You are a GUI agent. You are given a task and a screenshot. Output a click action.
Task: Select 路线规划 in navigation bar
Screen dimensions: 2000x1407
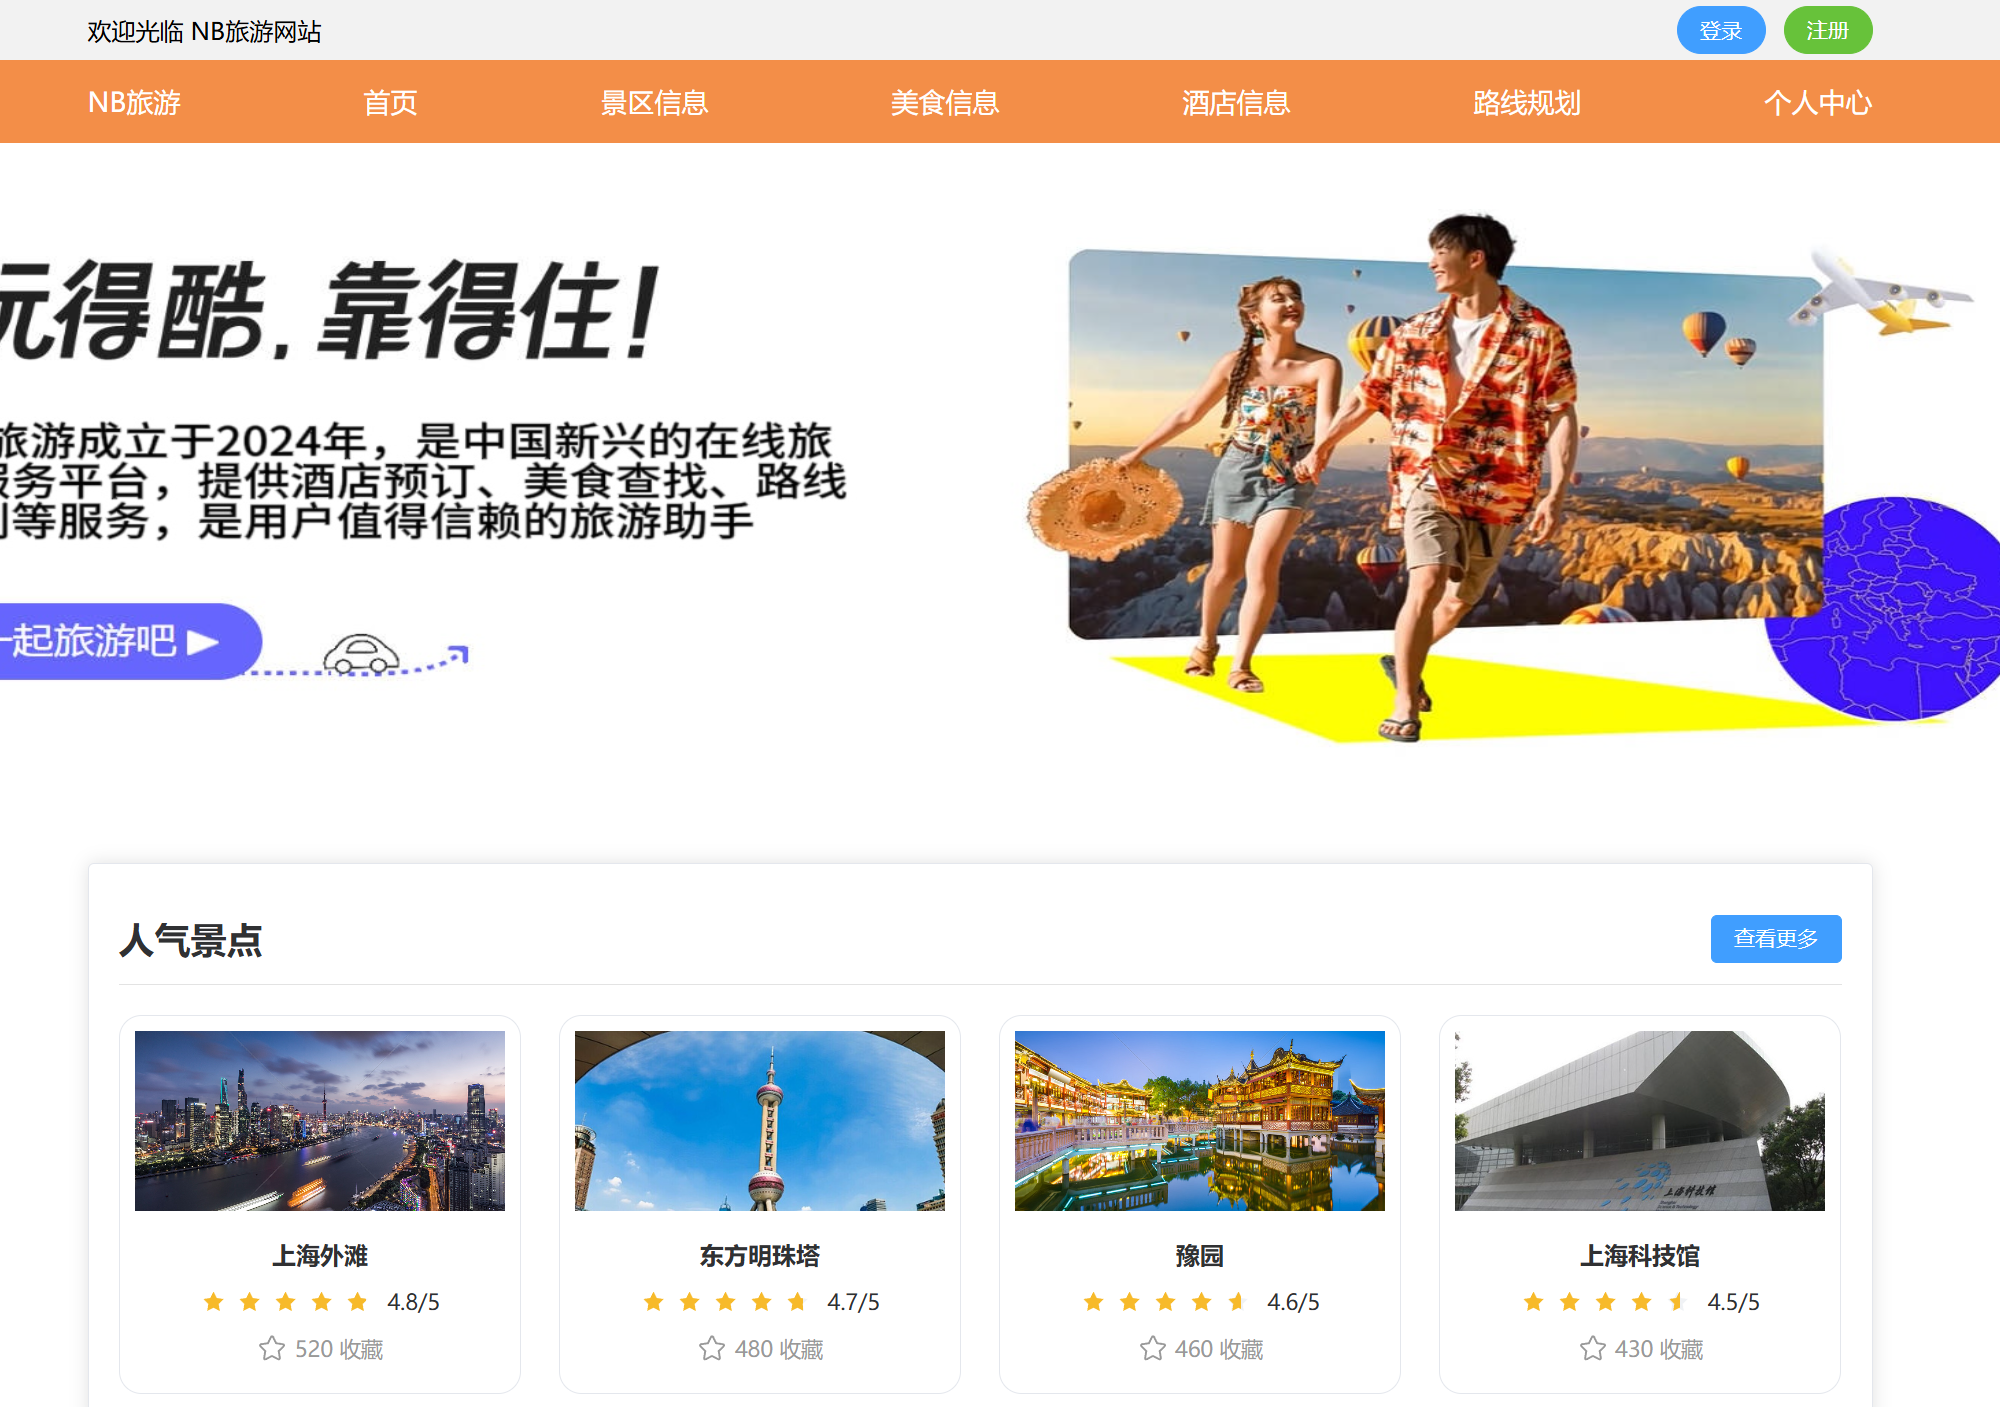pyautogui.click(x=1526, y=102)
